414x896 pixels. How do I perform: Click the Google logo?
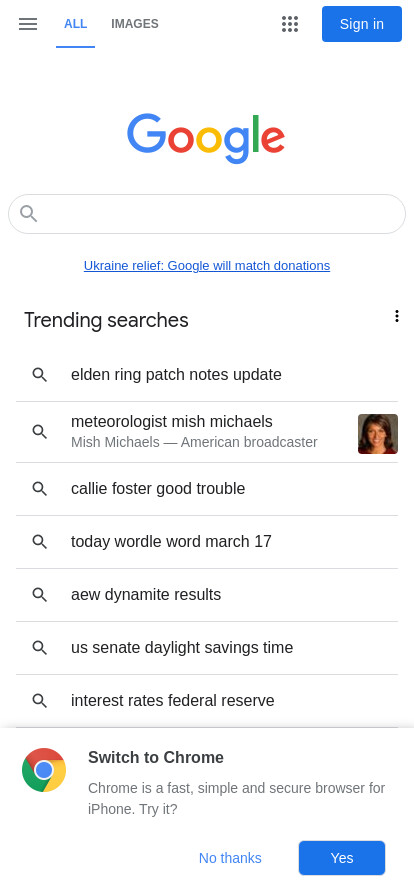(206, 138)
